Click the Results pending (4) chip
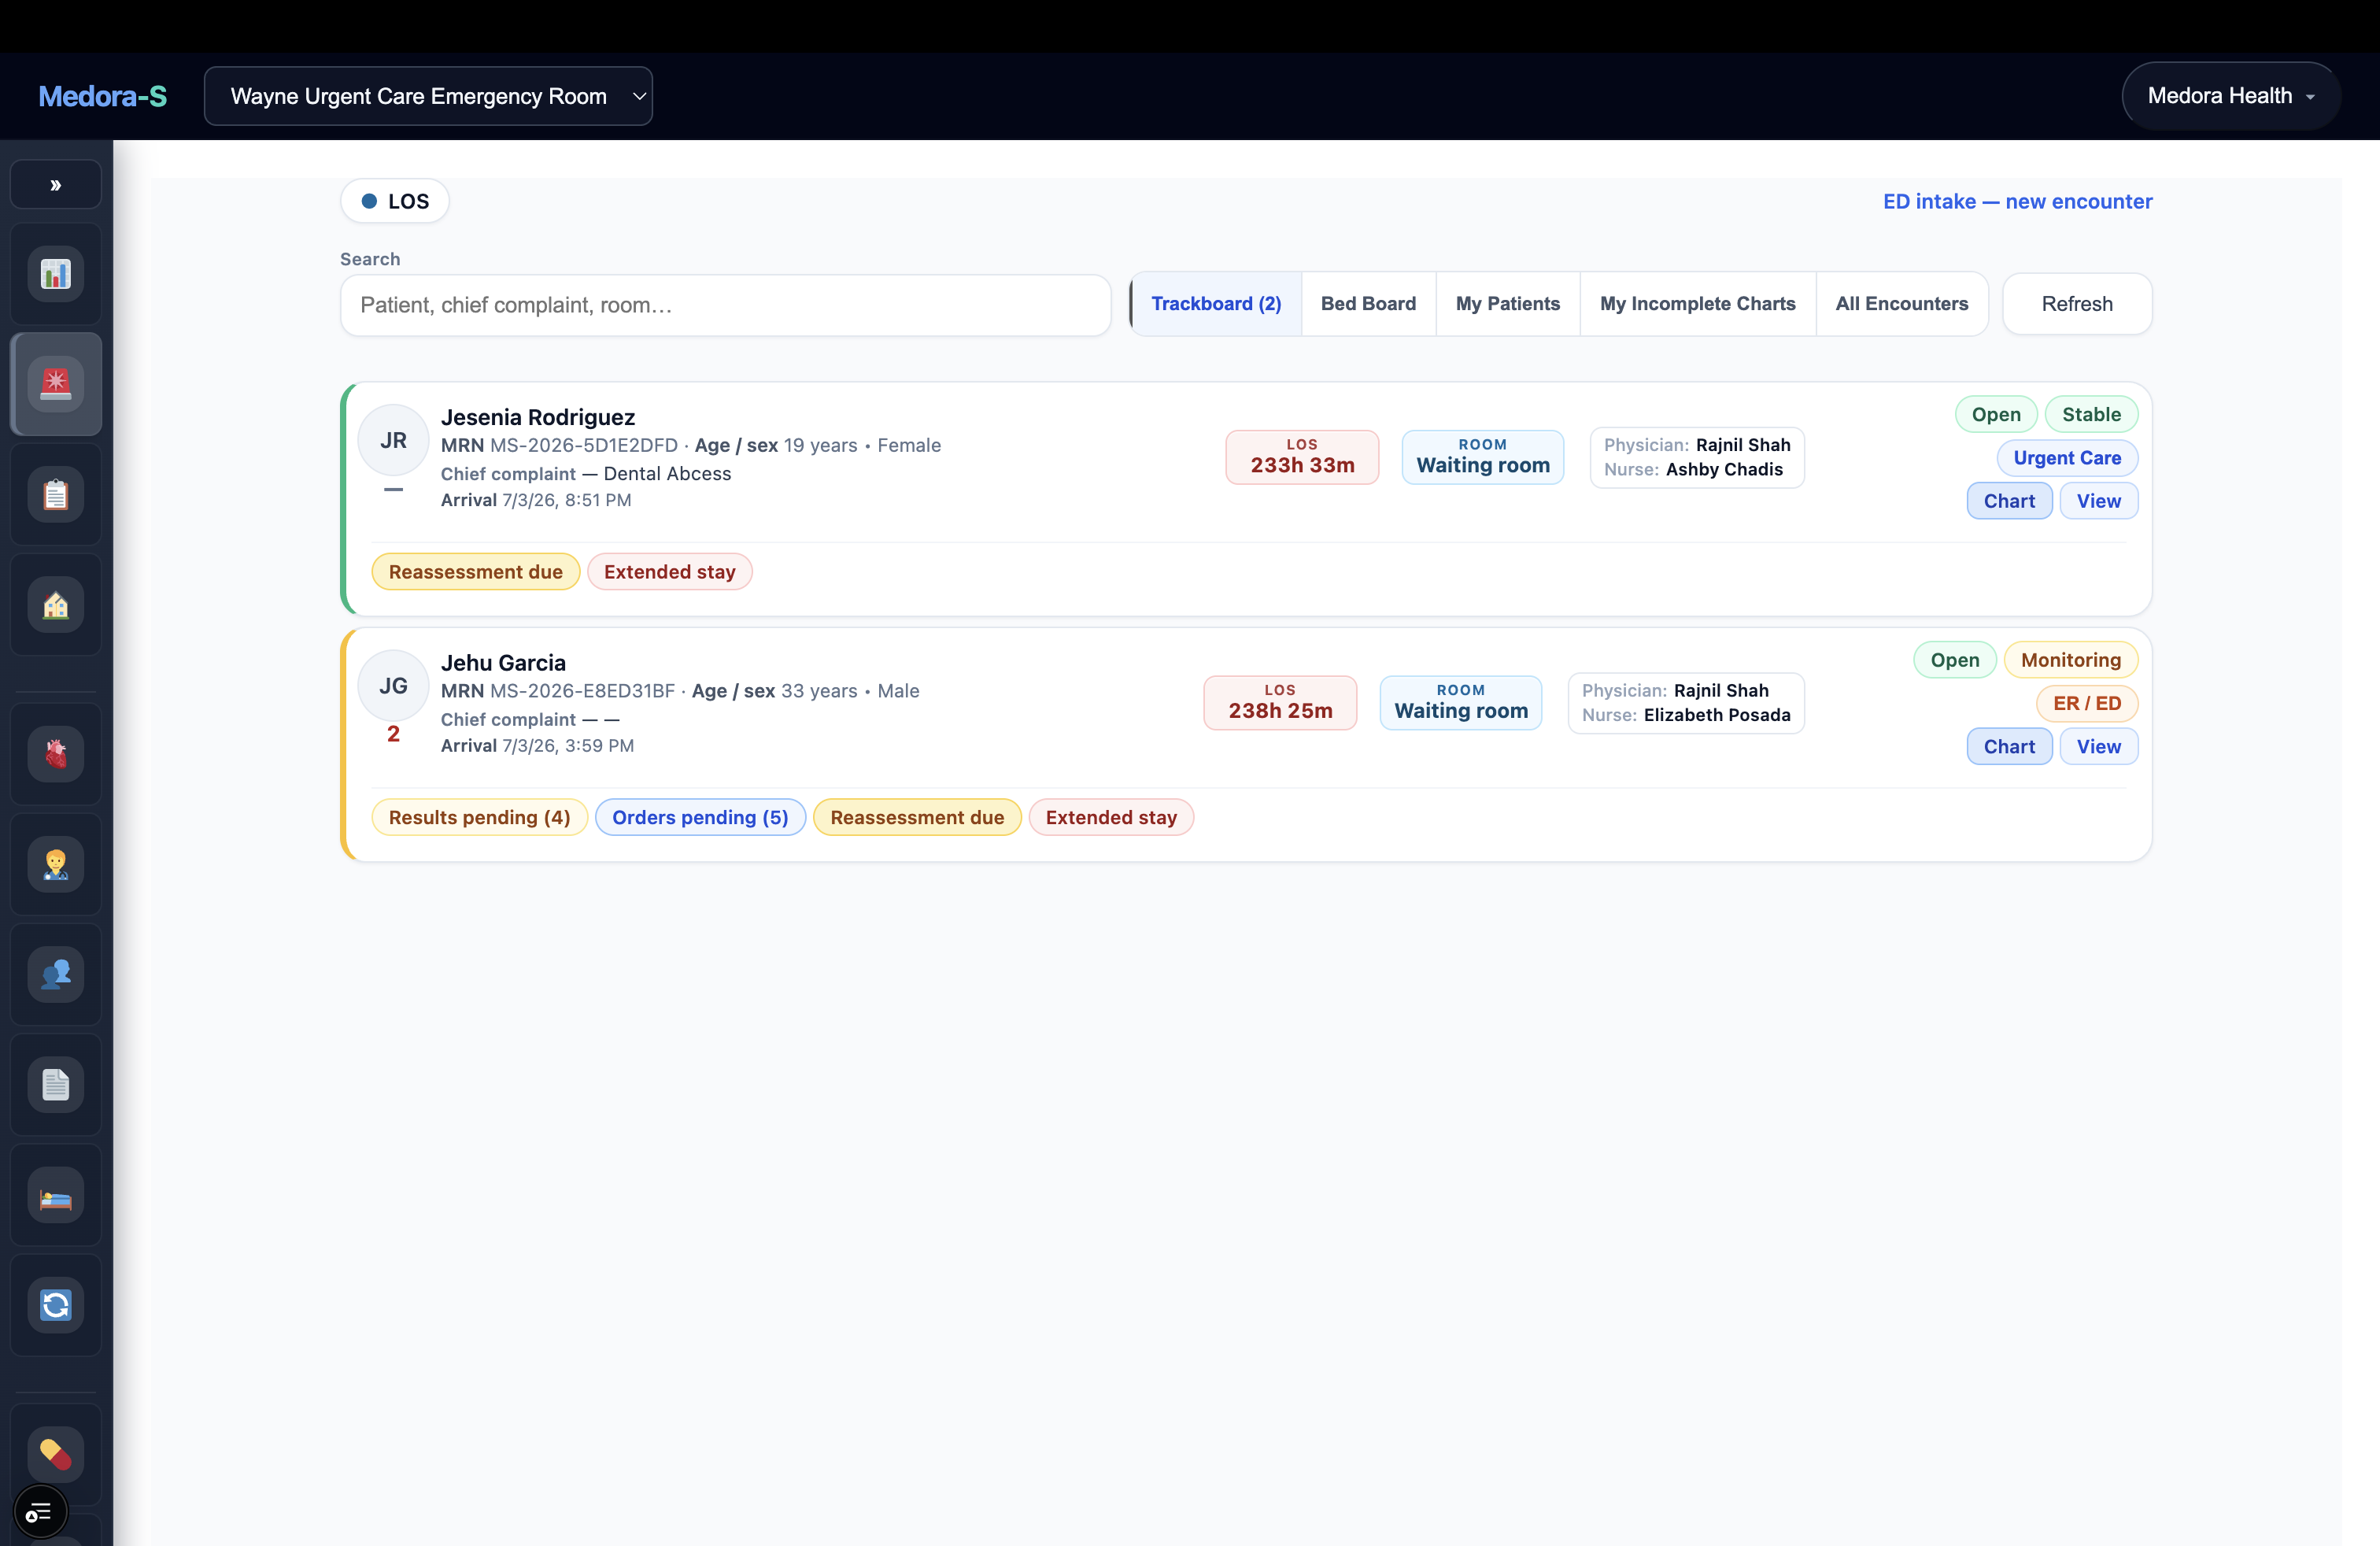Screen dimensions: 2380x1546 [479, 818]
